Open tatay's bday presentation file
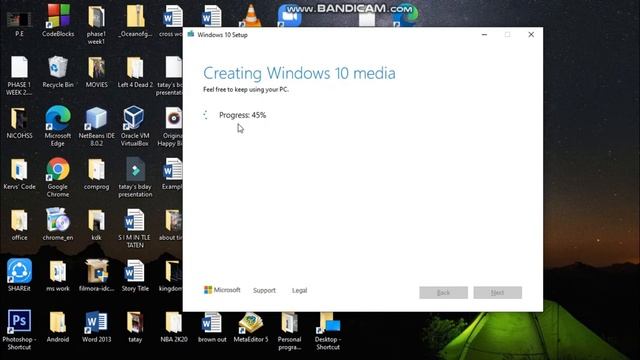 135,177
